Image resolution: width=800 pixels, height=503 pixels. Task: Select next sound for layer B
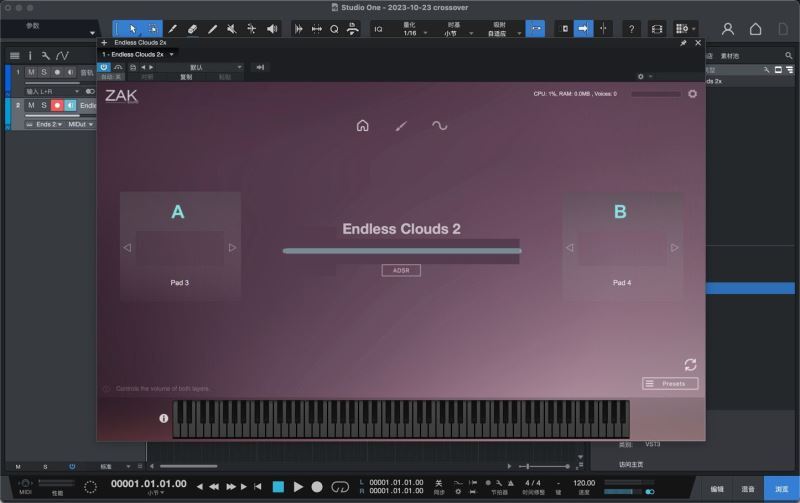tap(674, 247)
